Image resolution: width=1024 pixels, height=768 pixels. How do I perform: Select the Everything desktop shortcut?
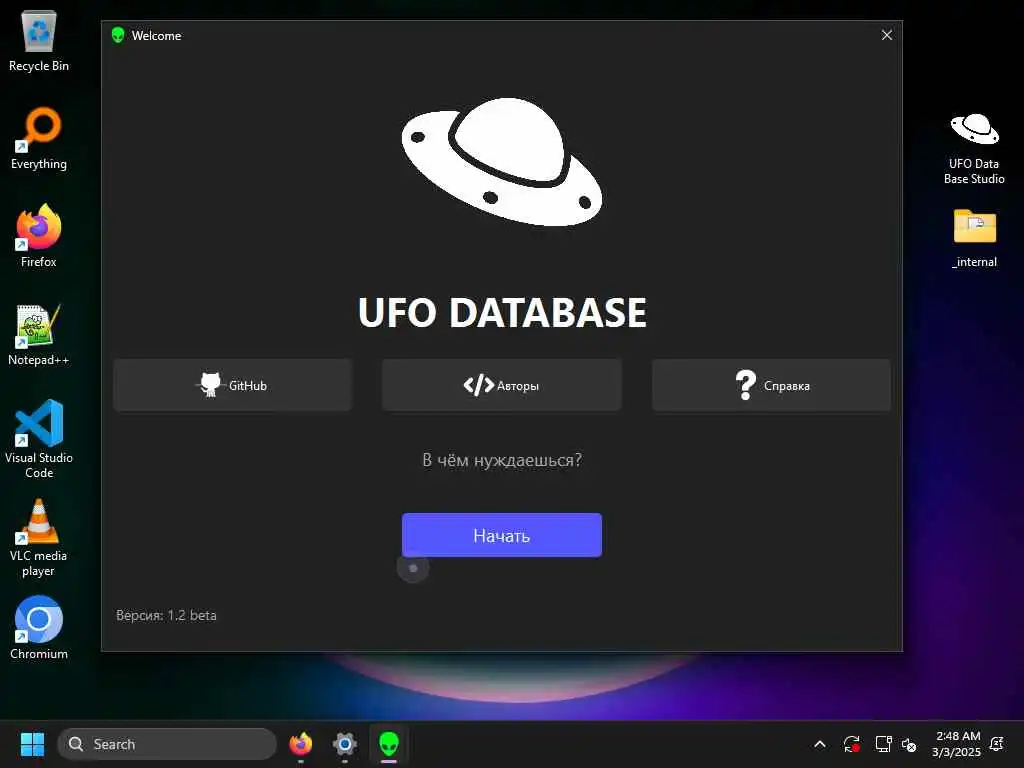click(x=39, y=138)
